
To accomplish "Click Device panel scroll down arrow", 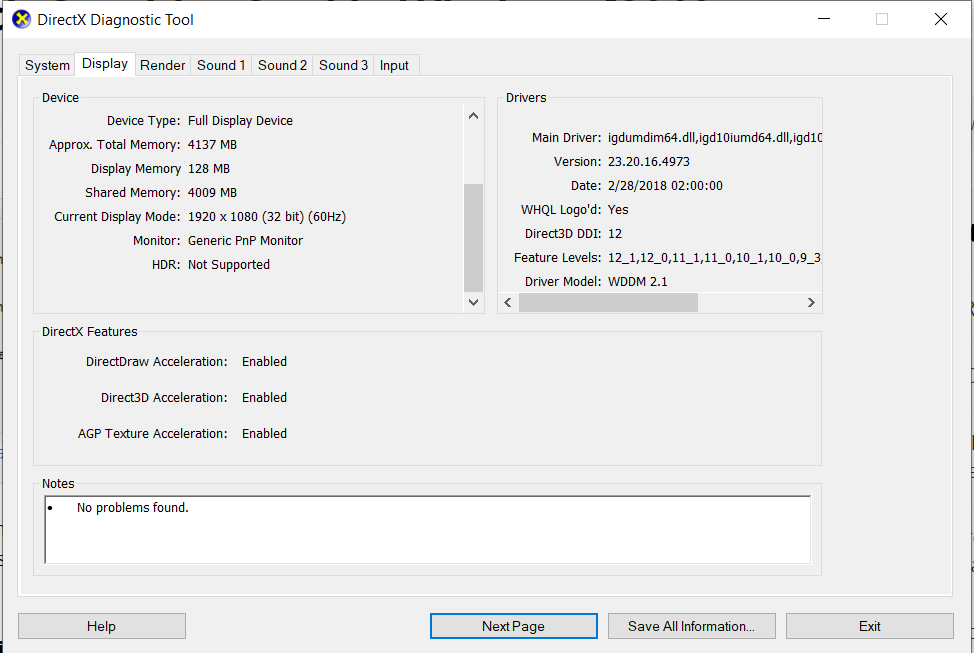I will [473, 302].
